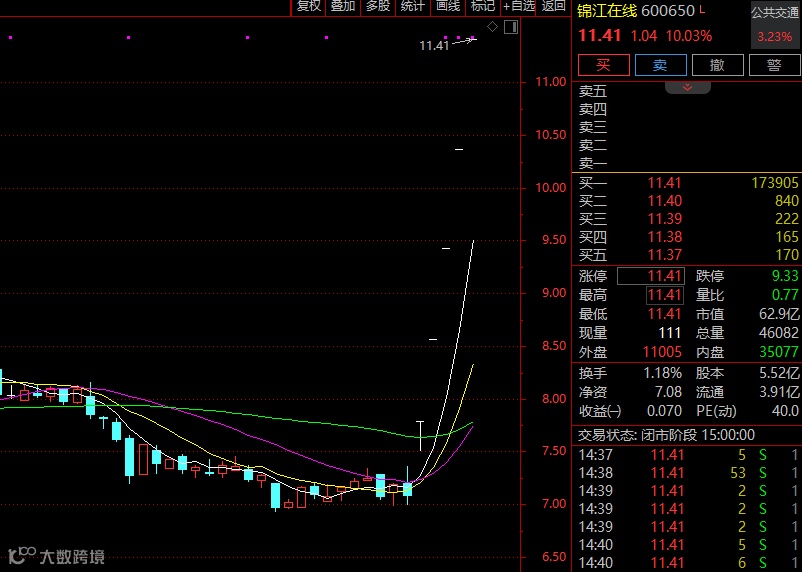Add stock via +自选 button
The height and width of the screenshot is (572, 802).
[519, 6]
